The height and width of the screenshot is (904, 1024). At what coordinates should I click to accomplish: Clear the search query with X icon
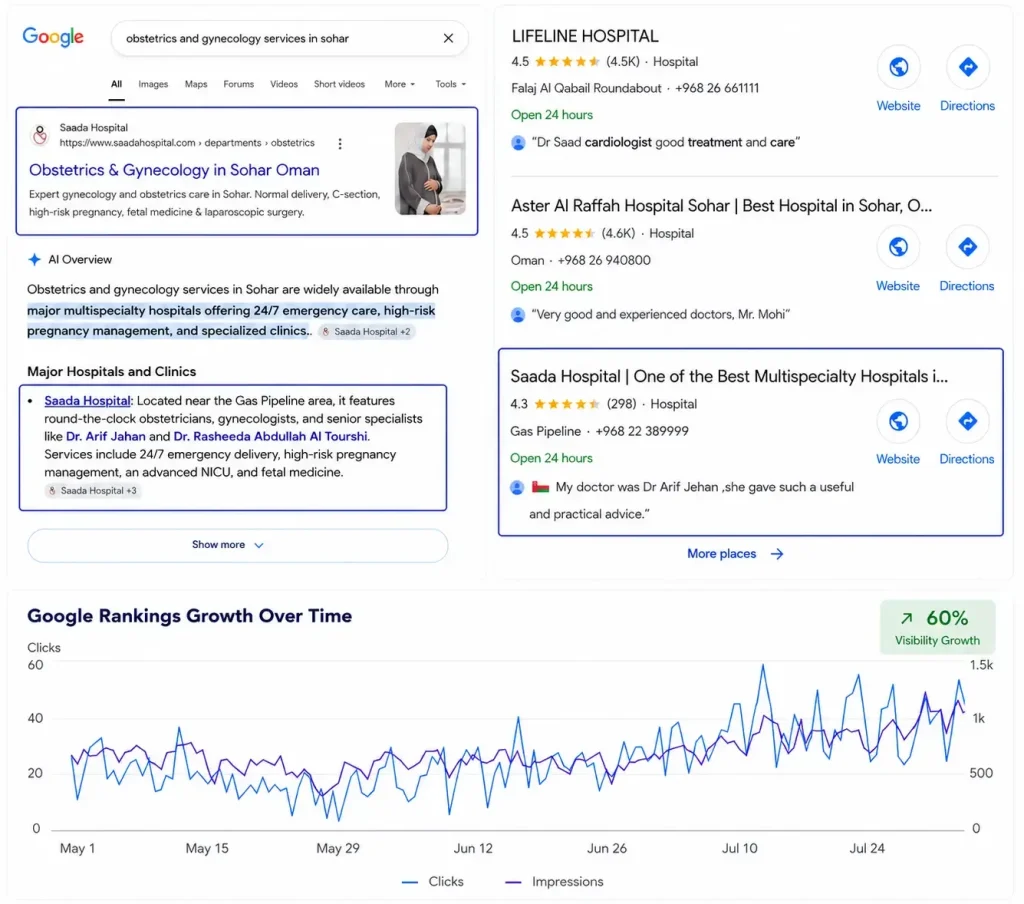point(448,39)
